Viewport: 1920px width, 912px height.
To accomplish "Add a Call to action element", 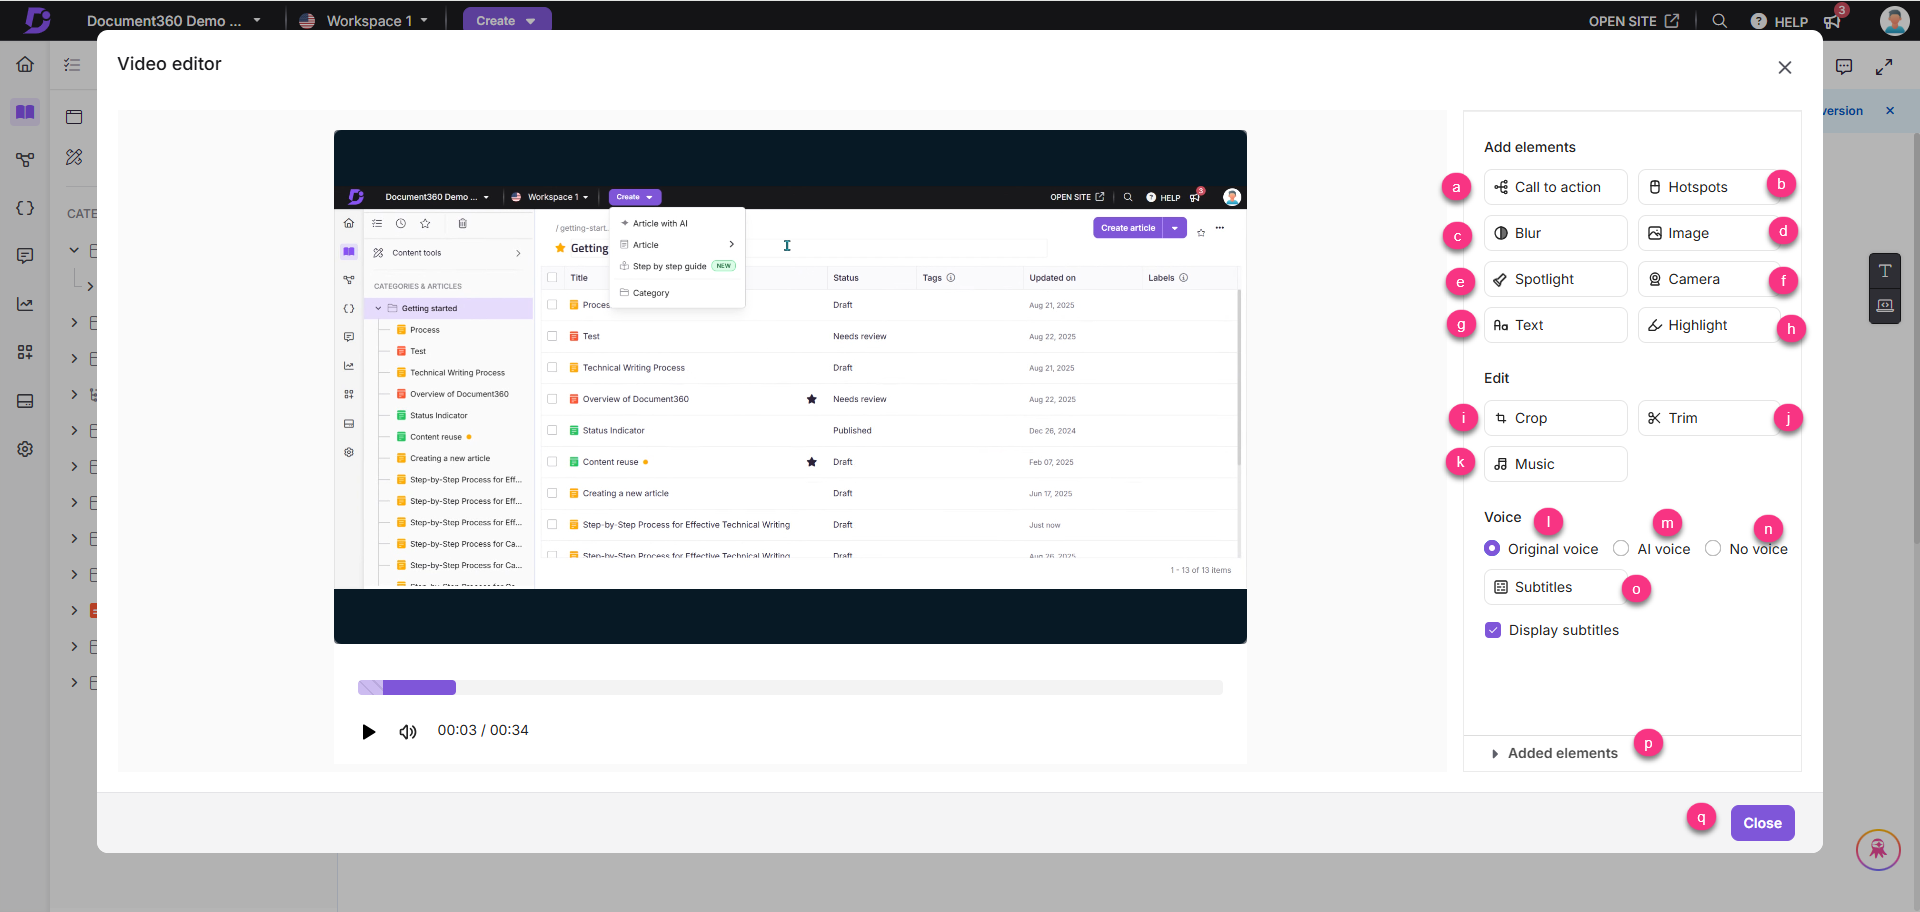I will [x=1555, y=187].
